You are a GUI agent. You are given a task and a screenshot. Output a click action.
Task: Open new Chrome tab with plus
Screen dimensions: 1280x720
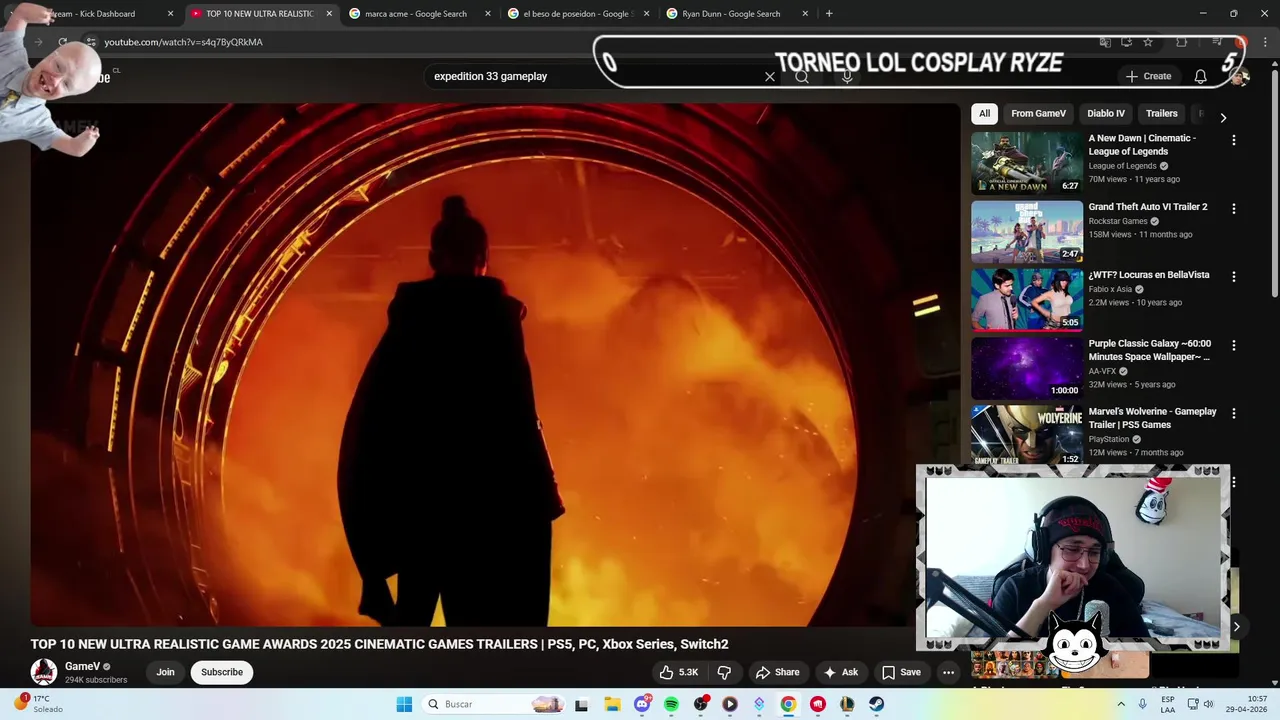[829, 14]
